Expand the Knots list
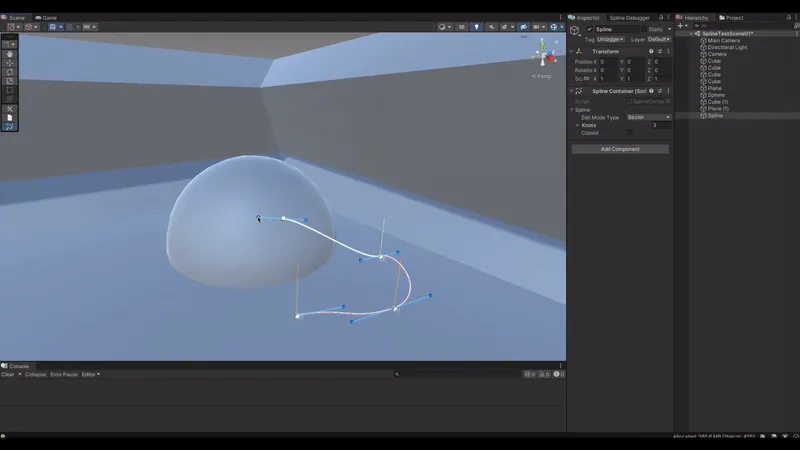This screenshot has width=800, height=450. tap(578, 125)
